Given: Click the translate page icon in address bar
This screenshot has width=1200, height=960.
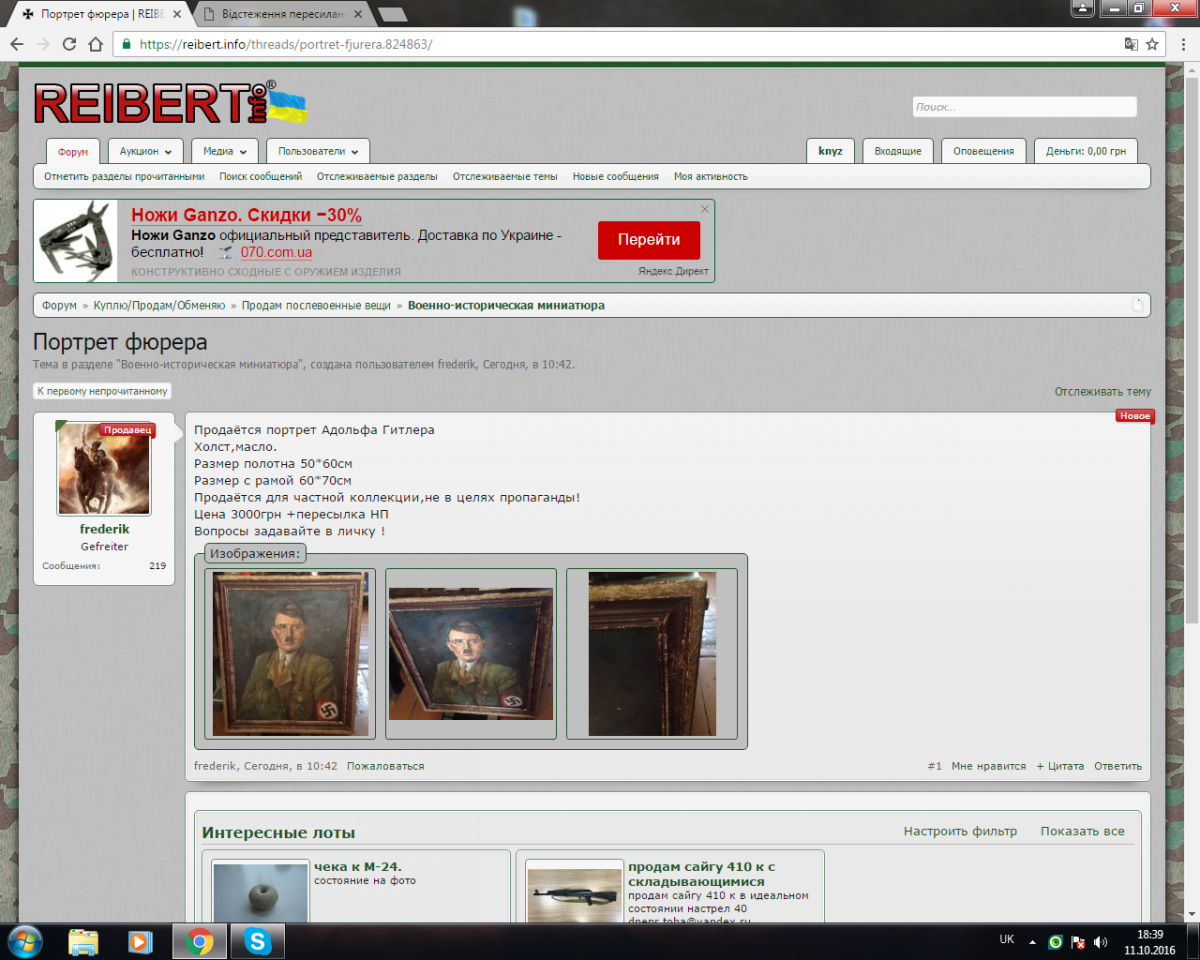Looking at the screenshot, I should (x=1131, y=44).
